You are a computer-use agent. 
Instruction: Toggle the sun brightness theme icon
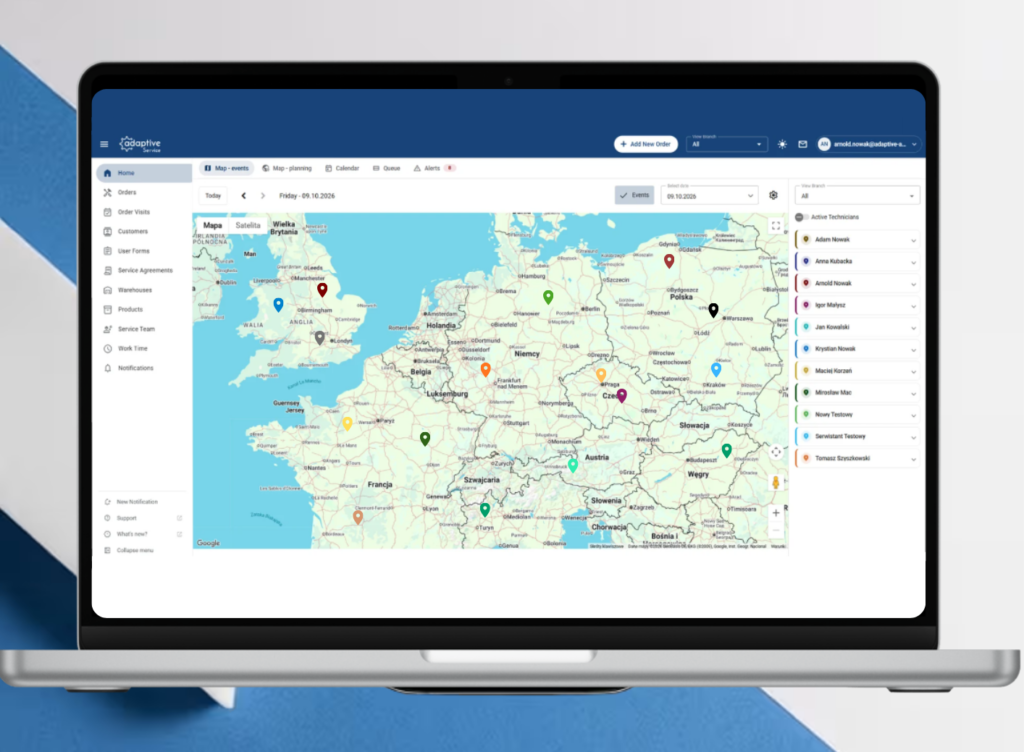[x=782, y=144]
